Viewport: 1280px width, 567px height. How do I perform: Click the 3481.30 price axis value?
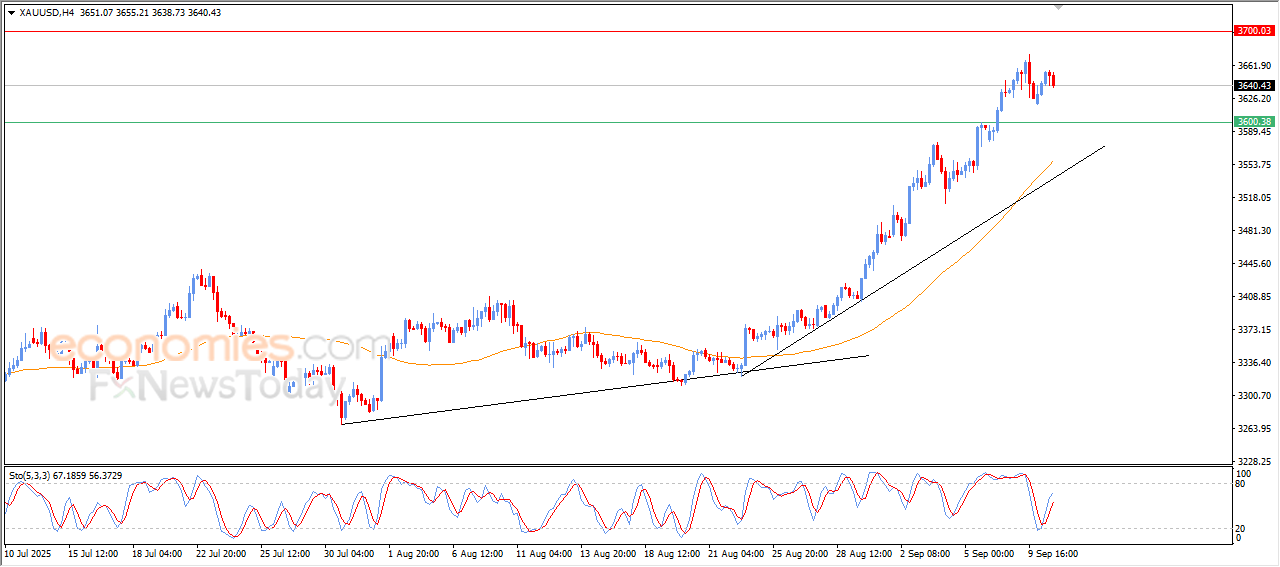(x=1254, y=231)
